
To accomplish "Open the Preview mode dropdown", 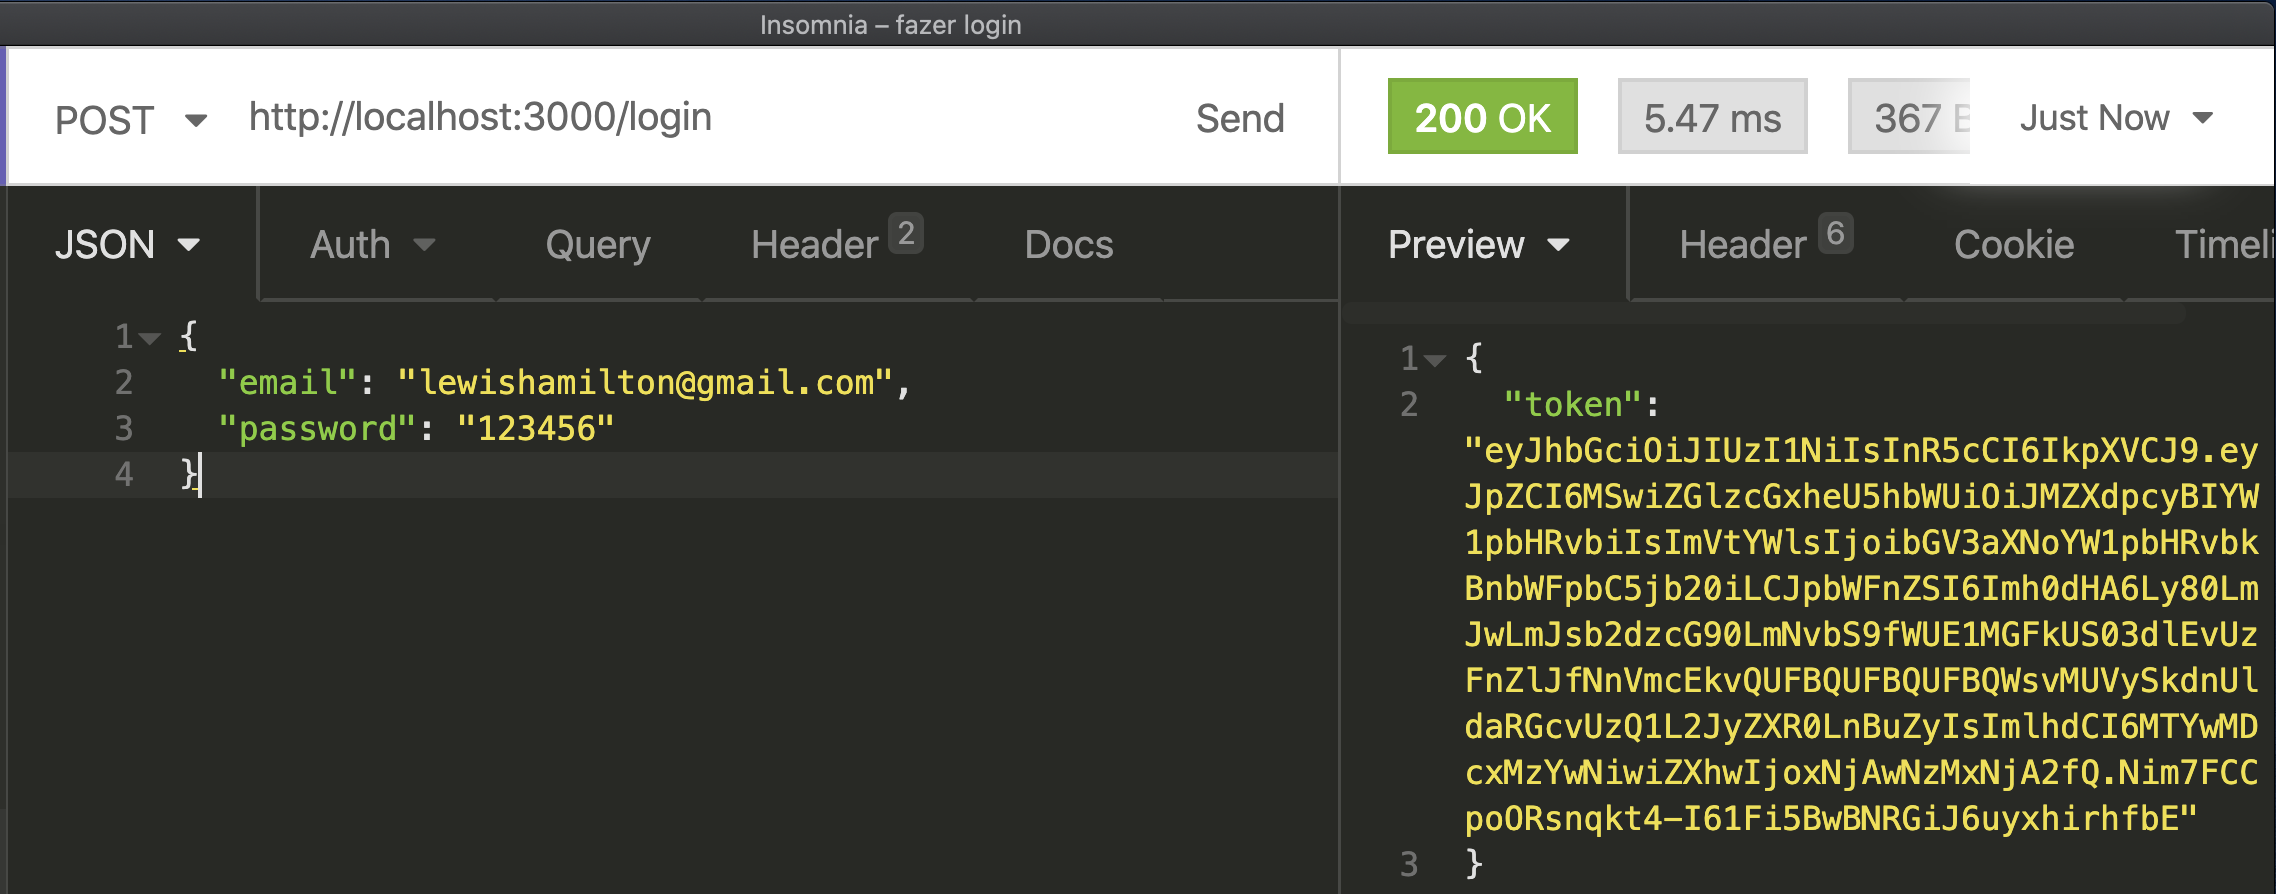I will pos(1479,244).
